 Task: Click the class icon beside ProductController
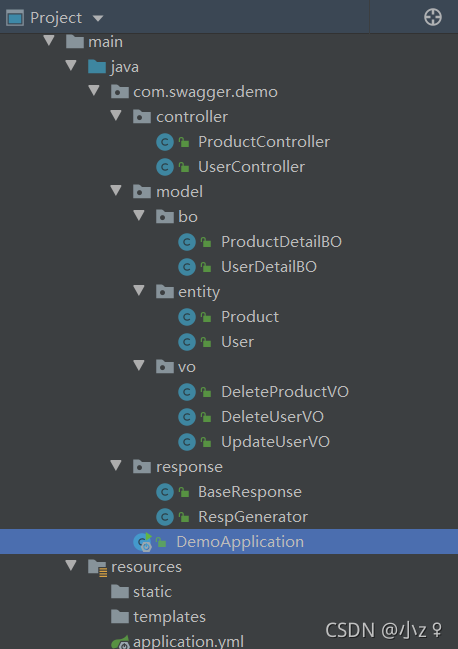(x=165, y=142)
